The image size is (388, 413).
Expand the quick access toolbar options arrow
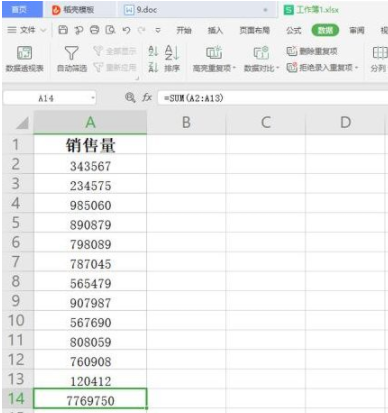coord(158,30)
